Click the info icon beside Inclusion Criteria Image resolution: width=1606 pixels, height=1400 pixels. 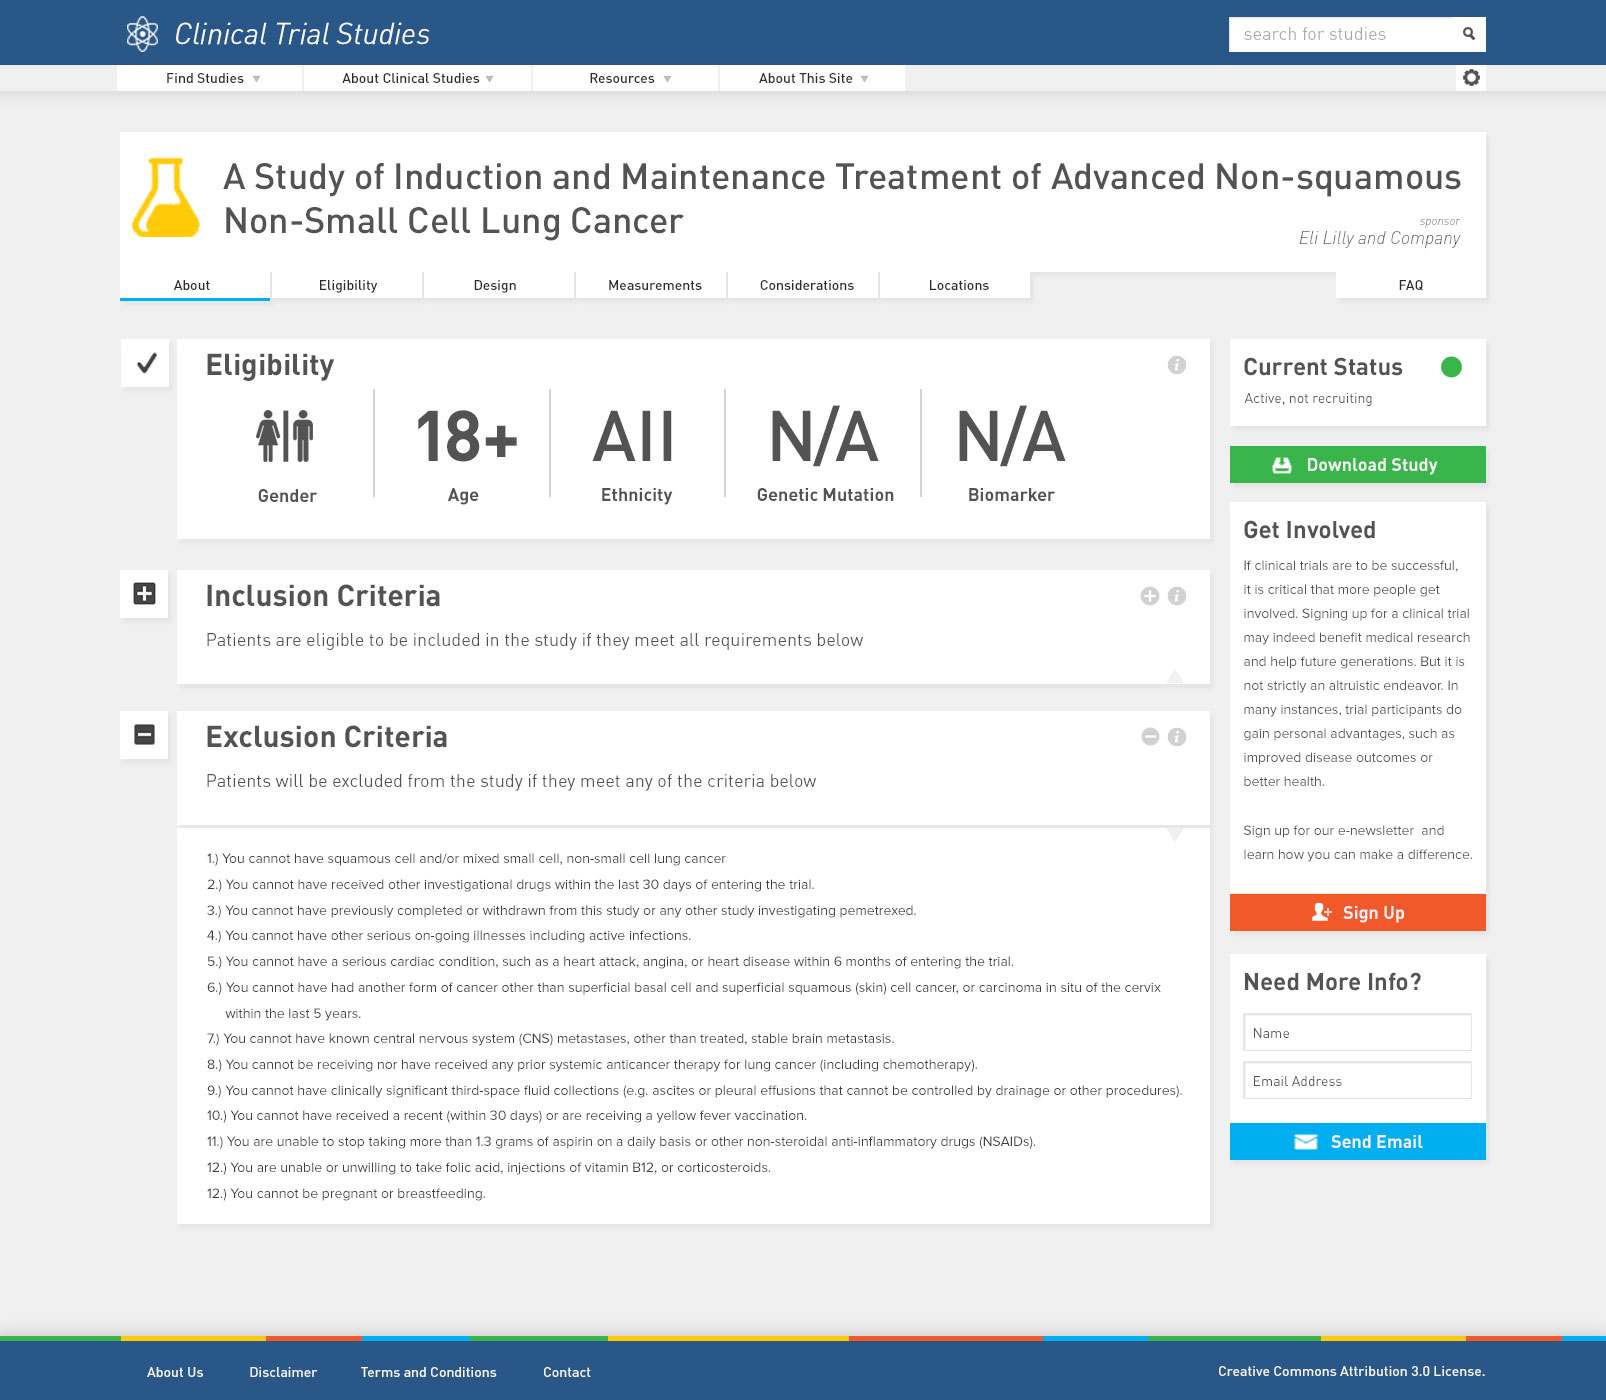[1176, 596]
